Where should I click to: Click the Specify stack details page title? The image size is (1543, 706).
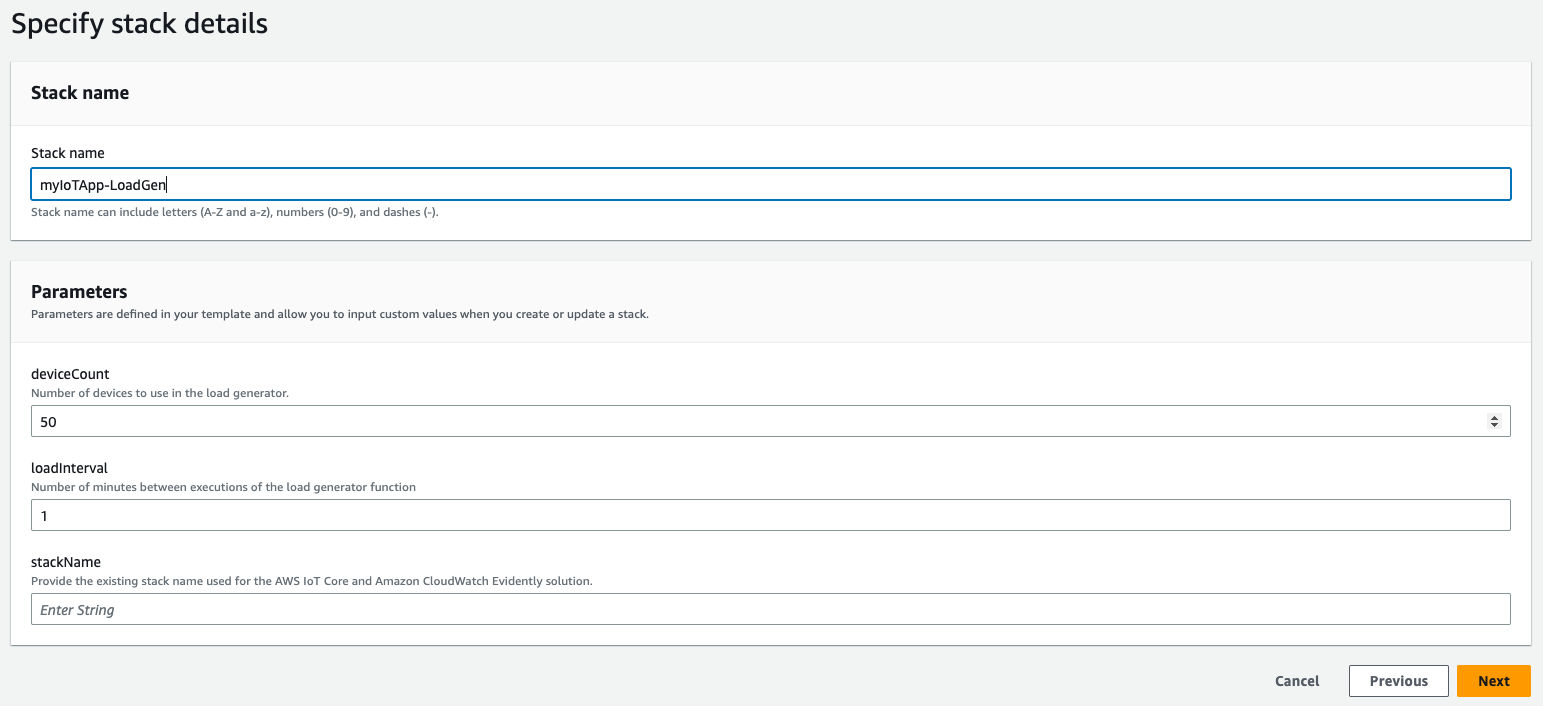tap(139, 23)
